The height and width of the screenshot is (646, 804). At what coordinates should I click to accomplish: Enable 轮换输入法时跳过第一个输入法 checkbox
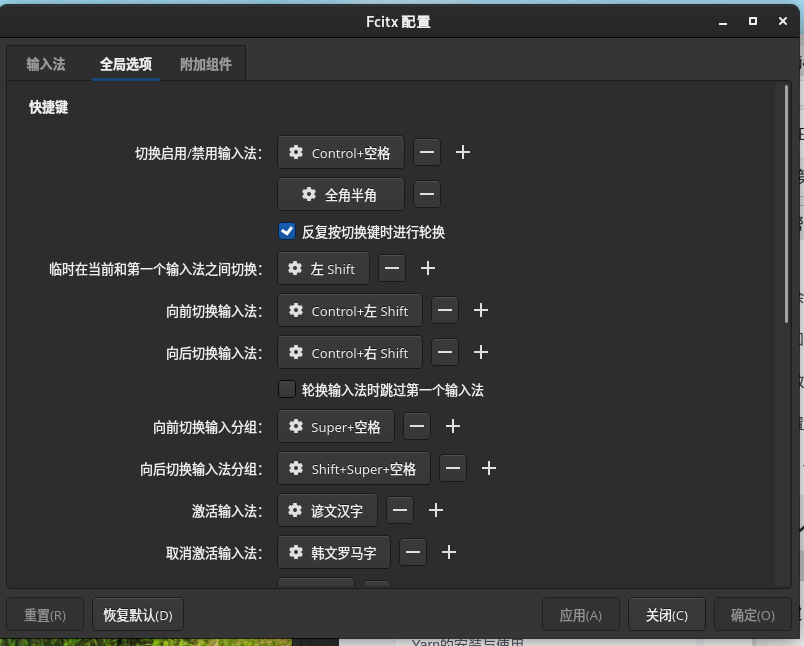(x=287, y=389)
